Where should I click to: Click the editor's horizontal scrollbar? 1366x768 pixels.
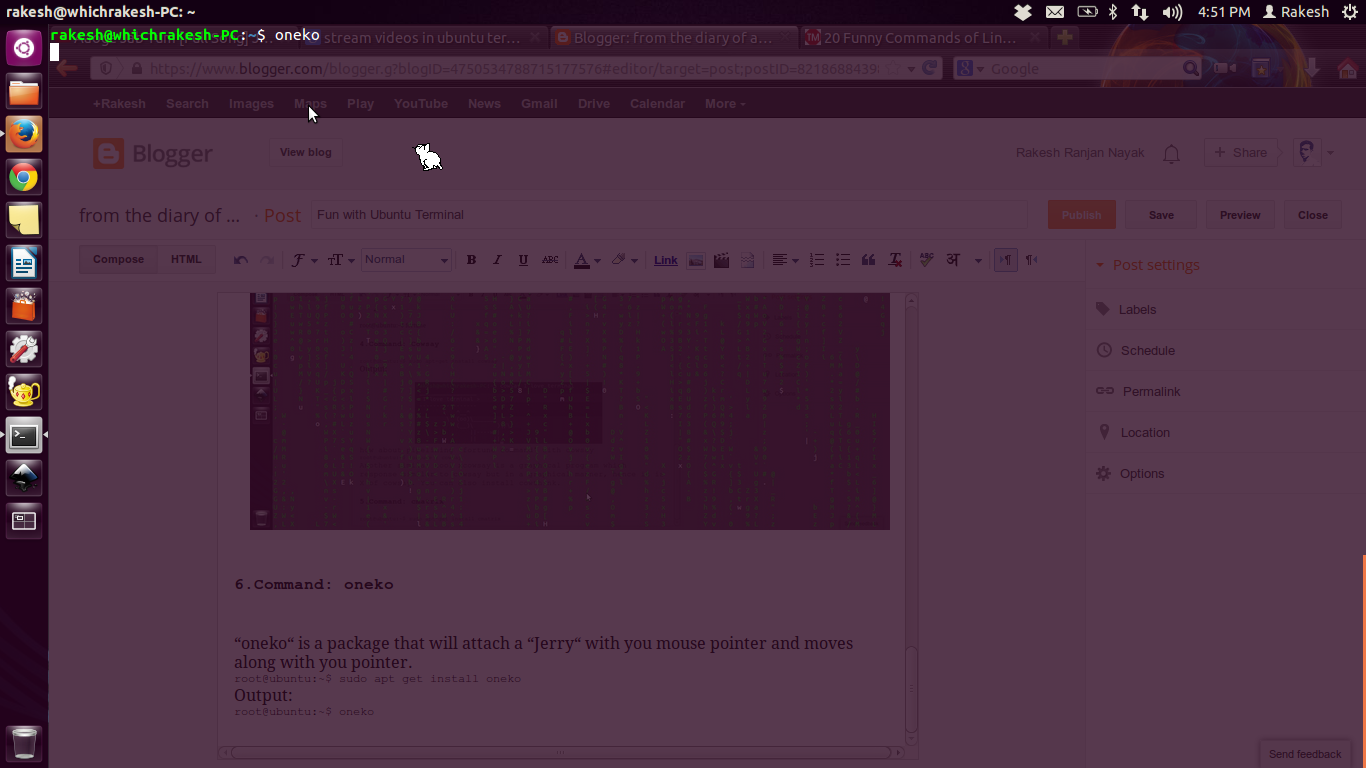coord(560,752)
